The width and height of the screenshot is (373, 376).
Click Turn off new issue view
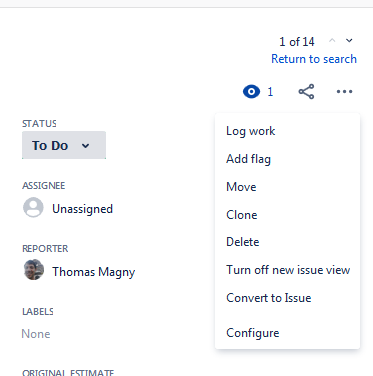tap(287, 270)
